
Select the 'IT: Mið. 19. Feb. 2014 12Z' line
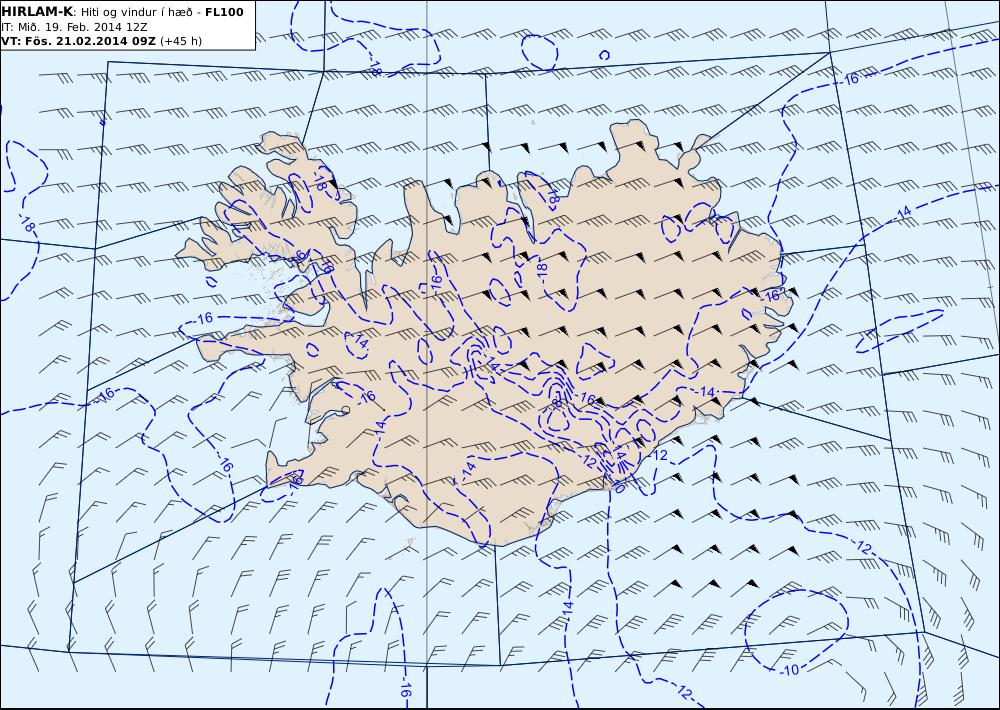(x=75, y=27)
